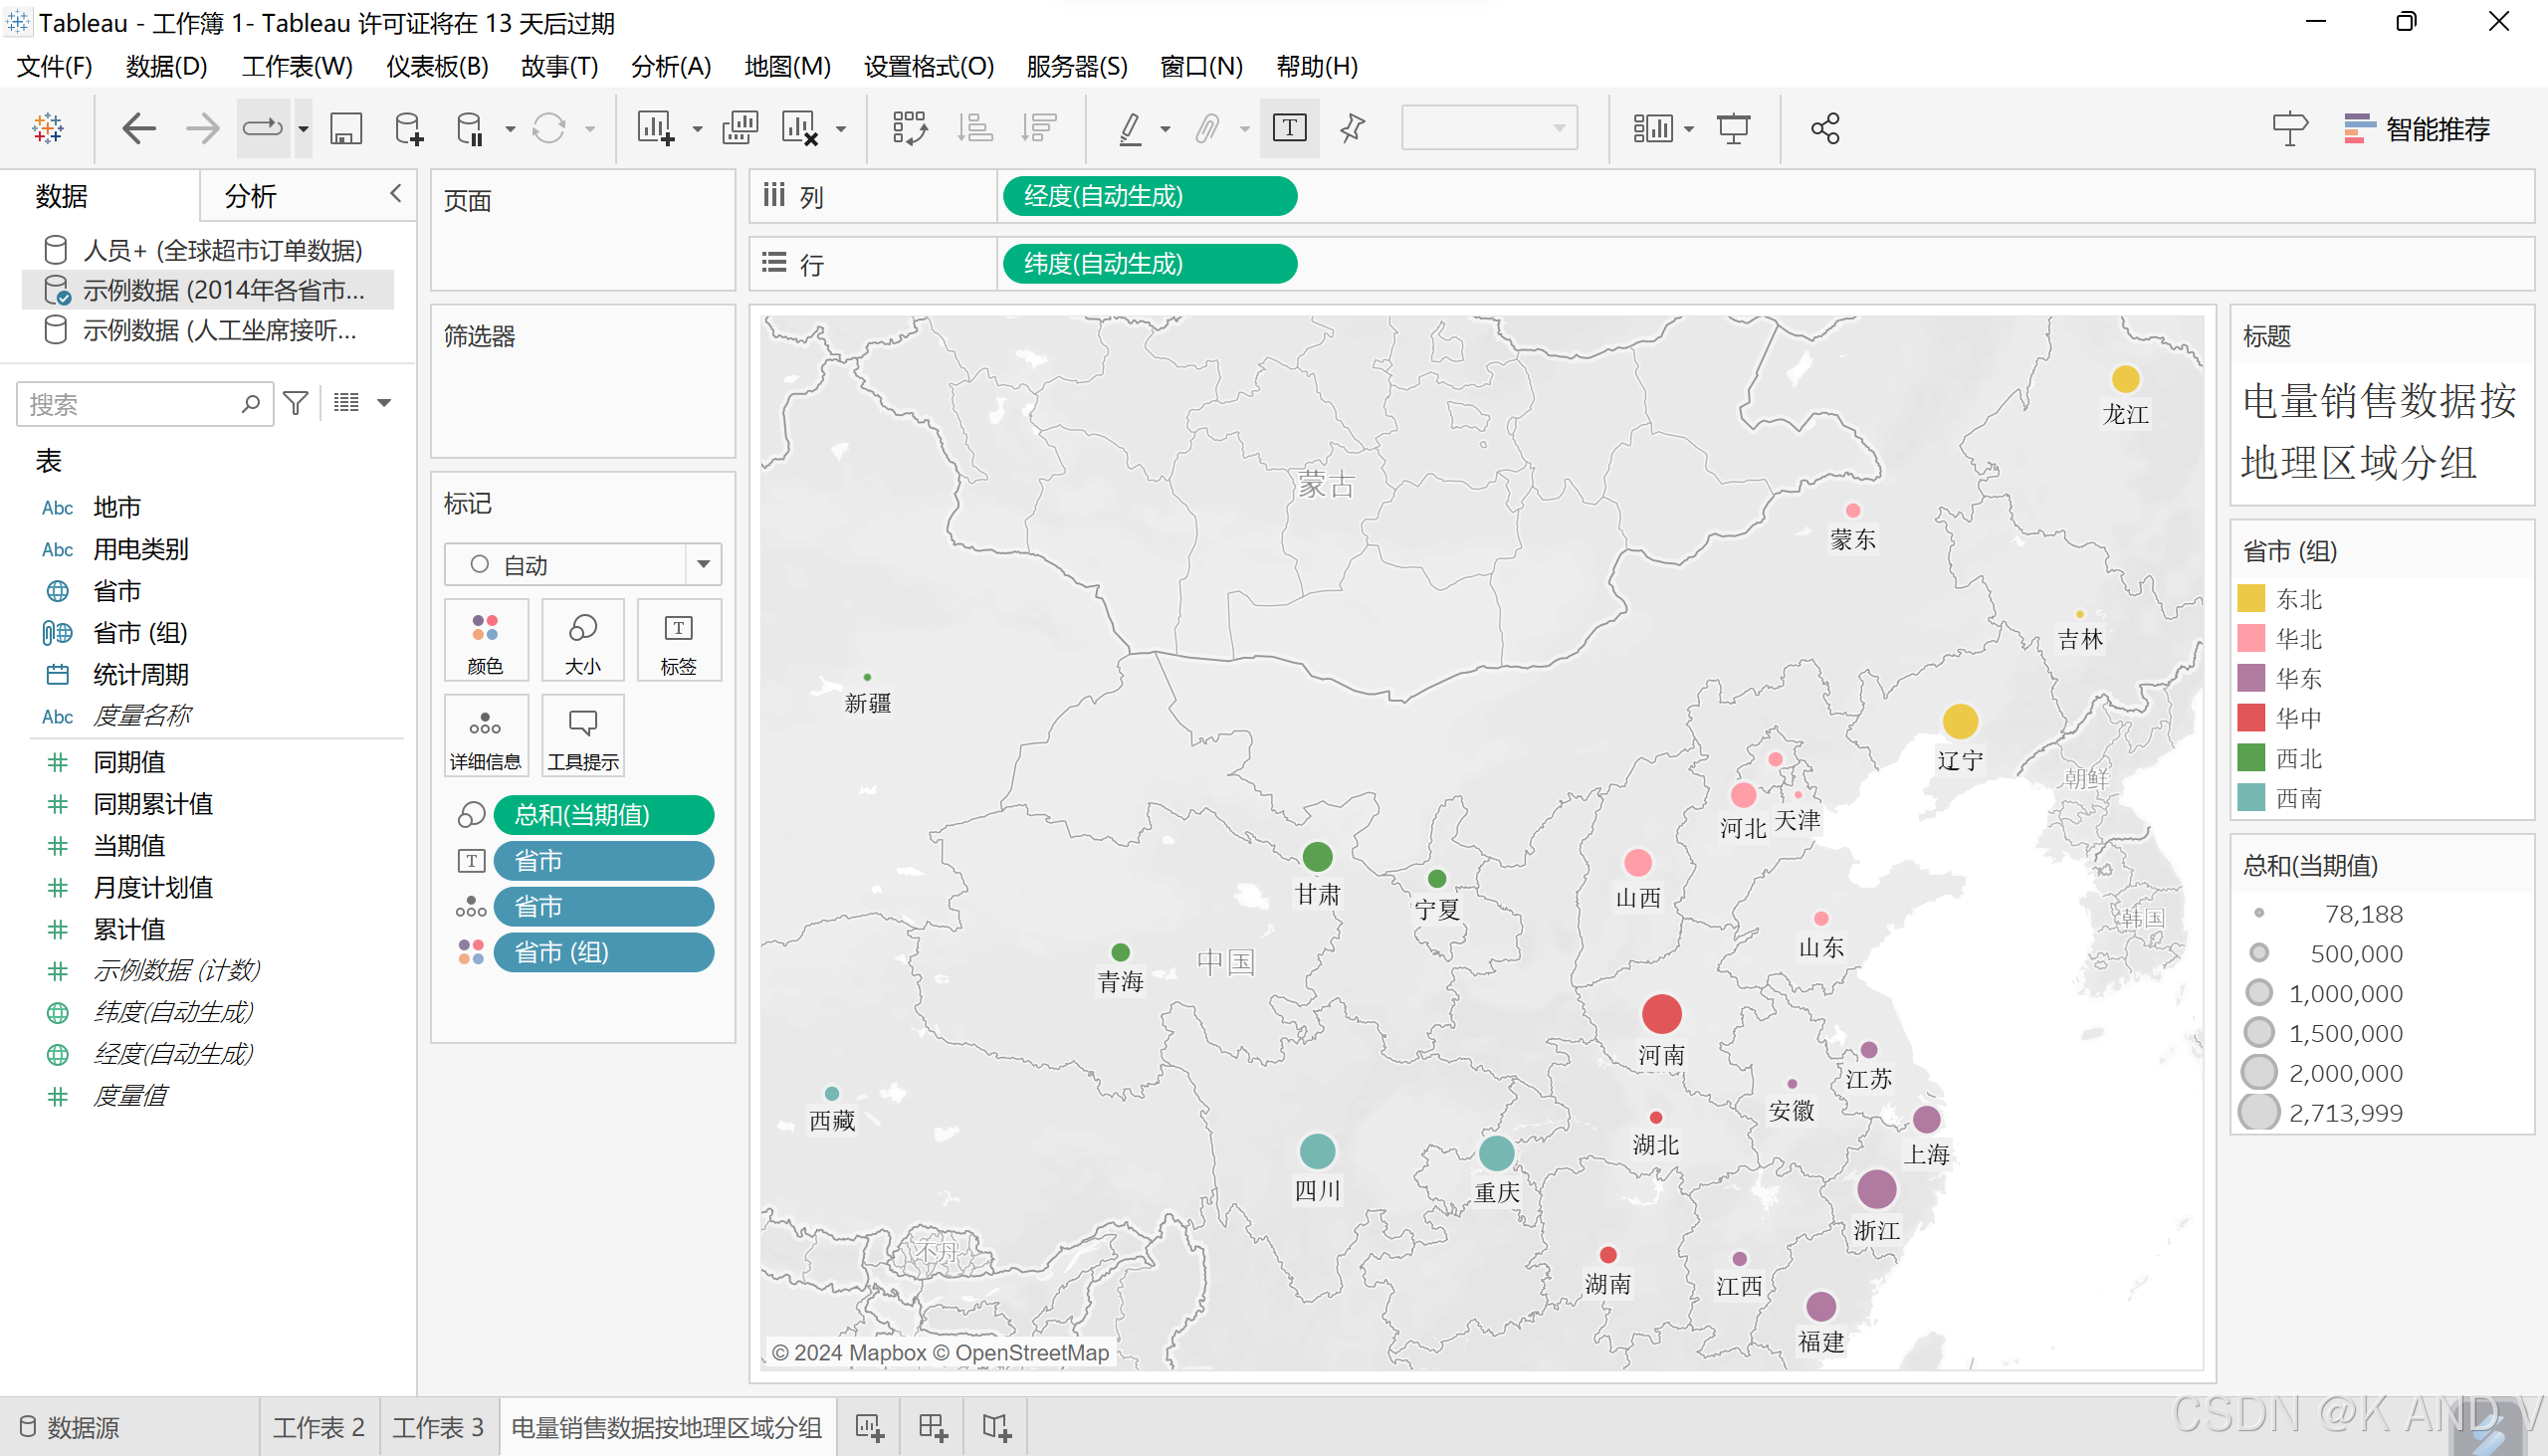
Task: Toggle the fix axis pin icon
Action: [1352, 129]
